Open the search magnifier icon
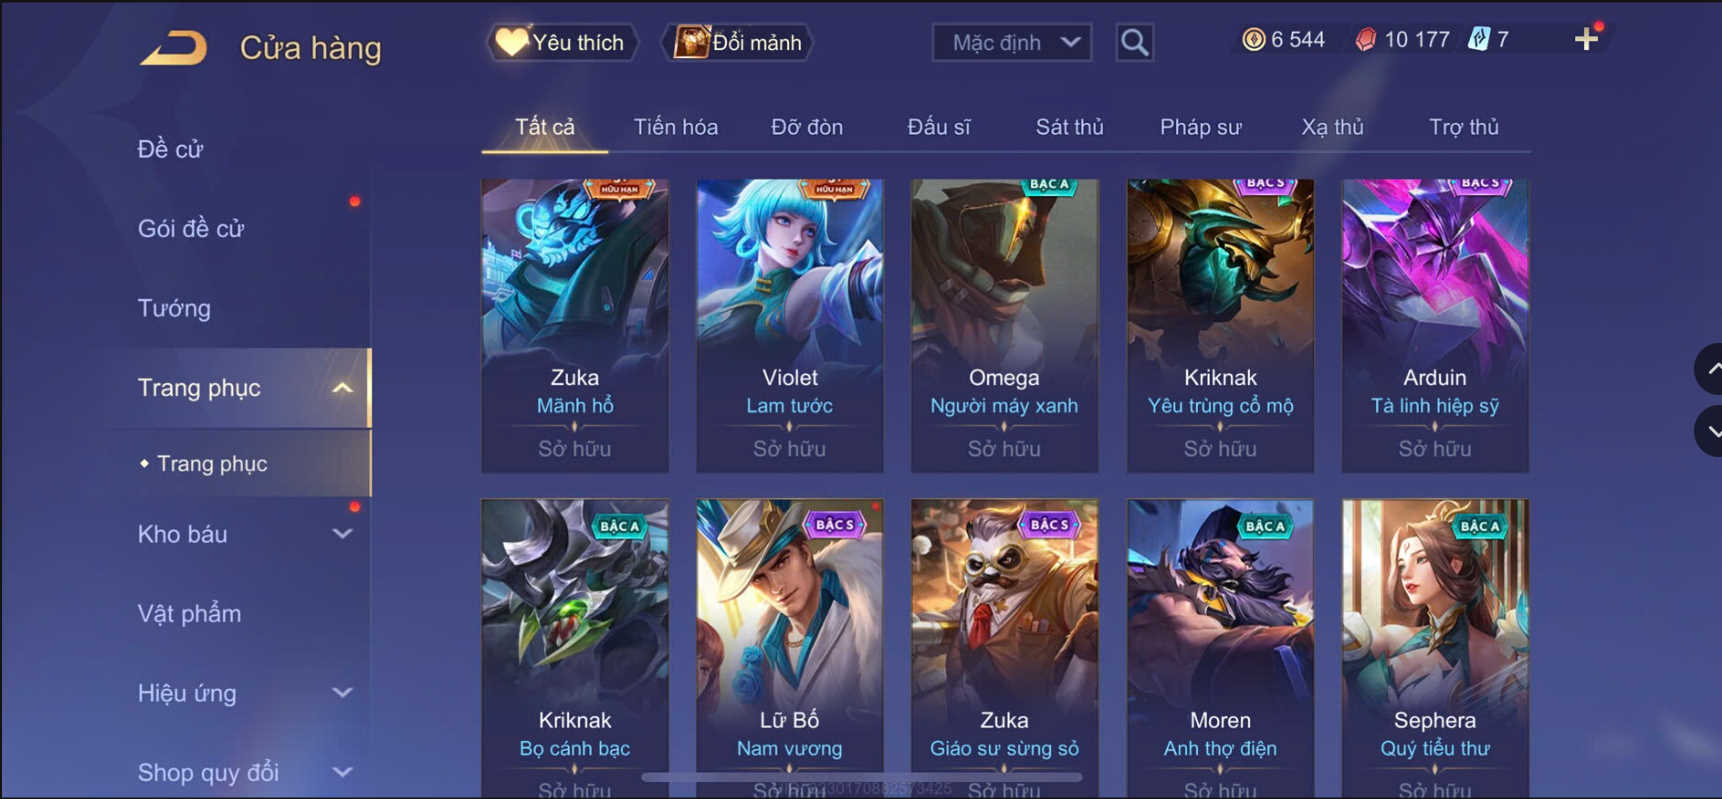The image size is (1722, 799). (x=1134, y=42)
